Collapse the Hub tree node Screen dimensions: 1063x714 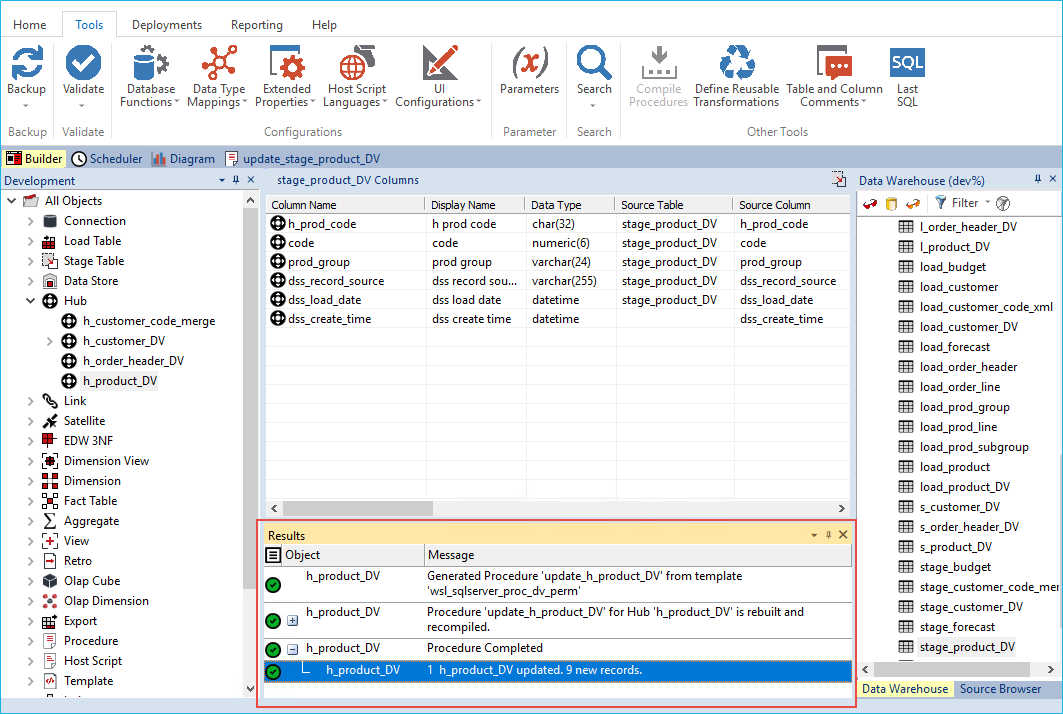pyautogui.click(x=31, y=301)
